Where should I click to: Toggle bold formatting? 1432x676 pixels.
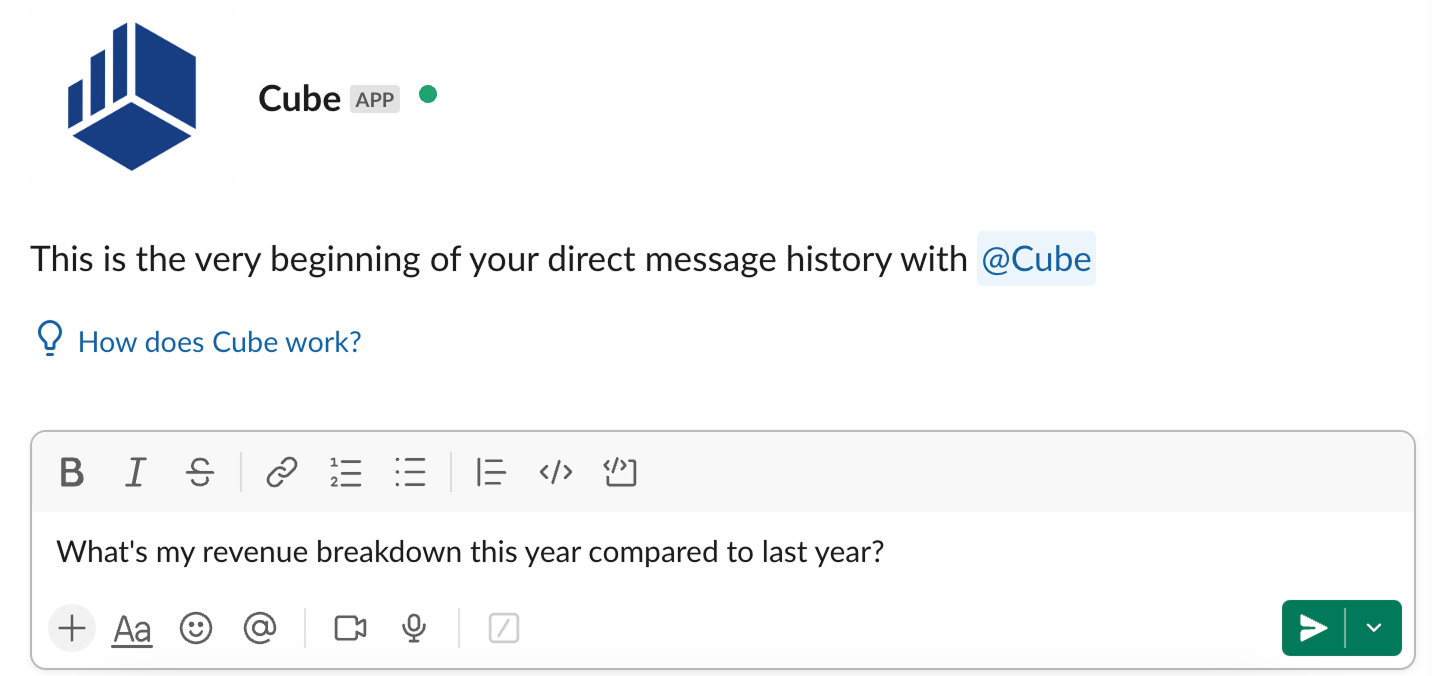71,472
